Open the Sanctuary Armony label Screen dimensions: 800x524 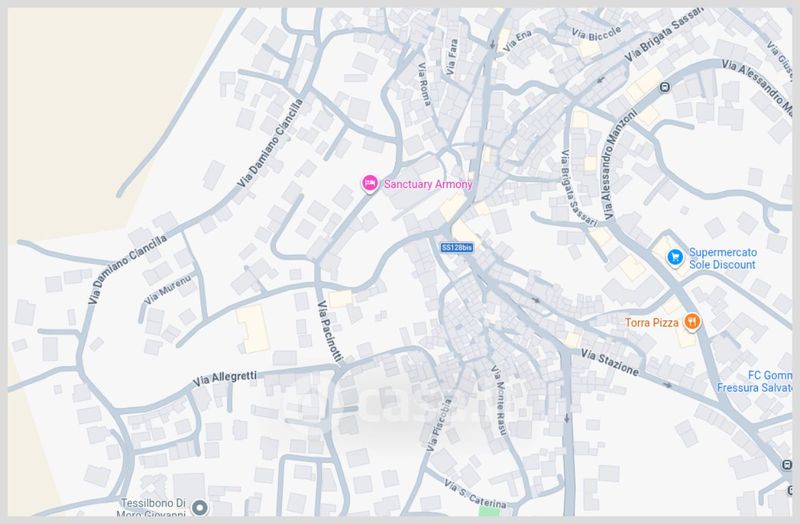click(x=428, y=184)
